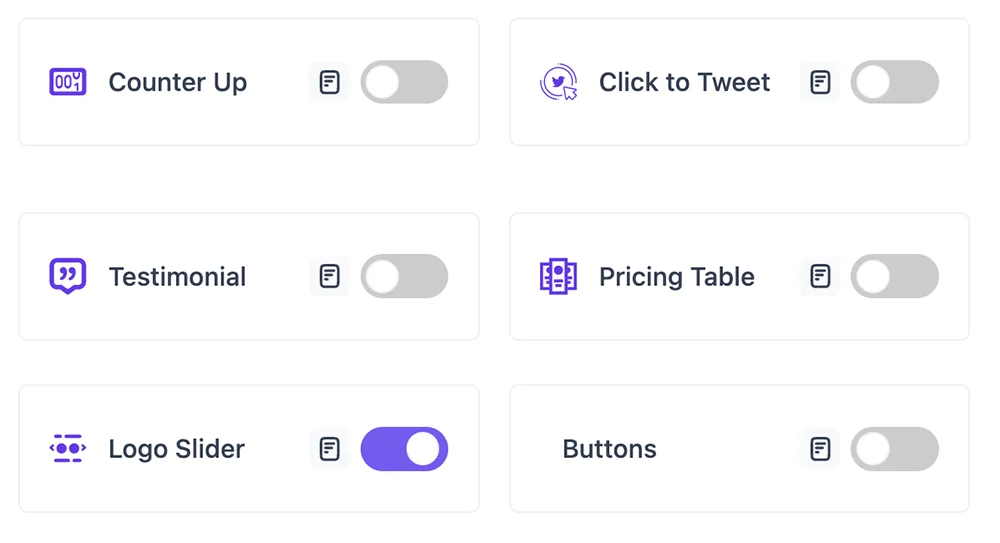Click the Click to Tweet Twitter icon
Screen dimensions: 1000x543
(x=559, y=82)
